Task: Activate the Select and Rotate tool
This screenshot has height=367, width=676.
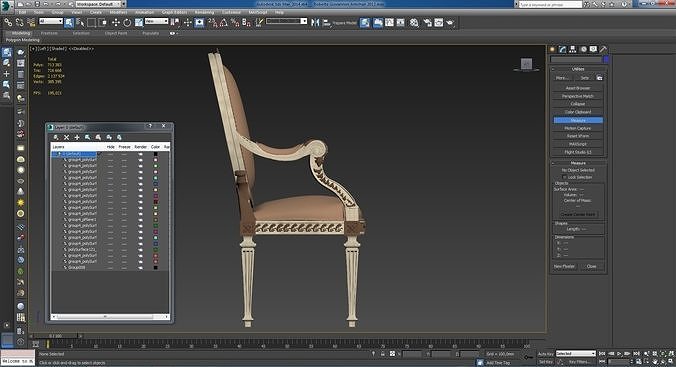Action: click(x=127, y=22)
